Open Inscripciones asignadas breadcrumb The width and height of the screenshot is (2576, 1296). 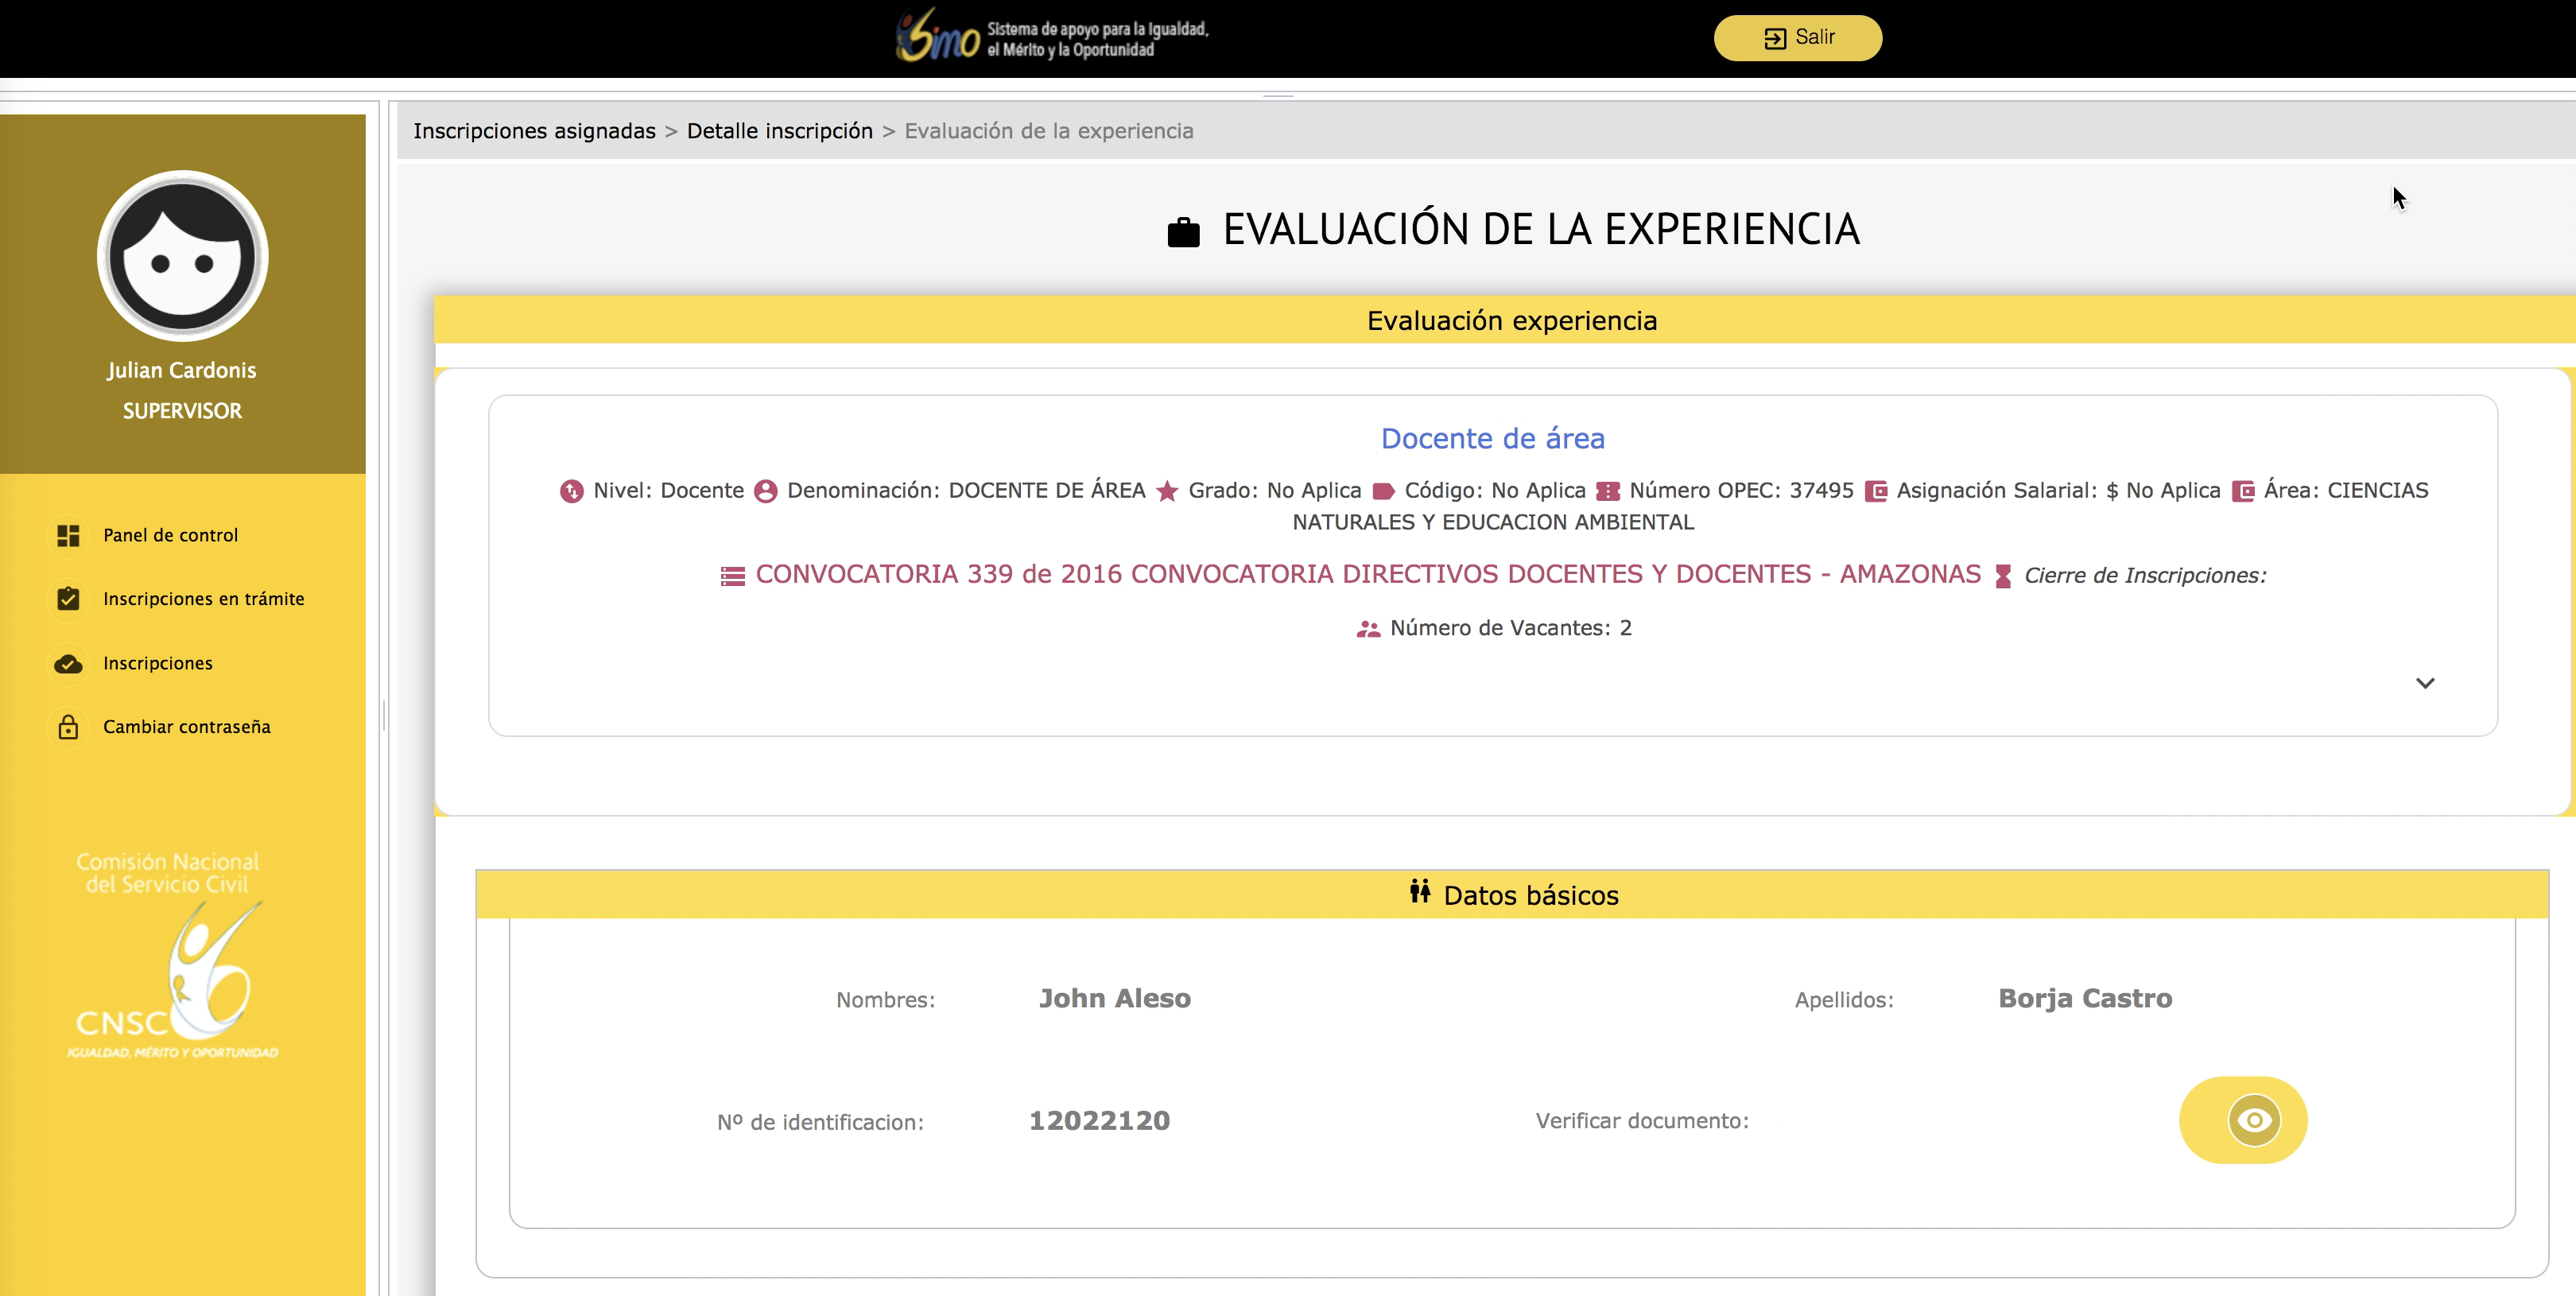pyautogui.click(x=534, y=131)
